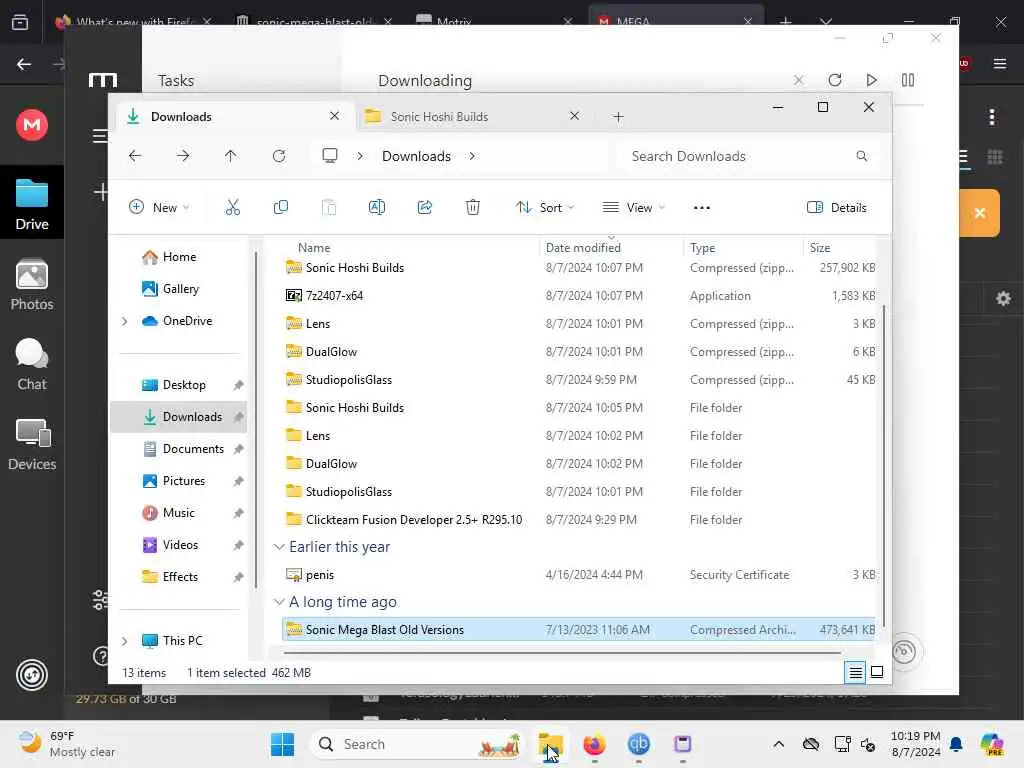Screen dimensions: 1024x768
Task: Open Firefox from the taskbar
Action: pos(594,744)
